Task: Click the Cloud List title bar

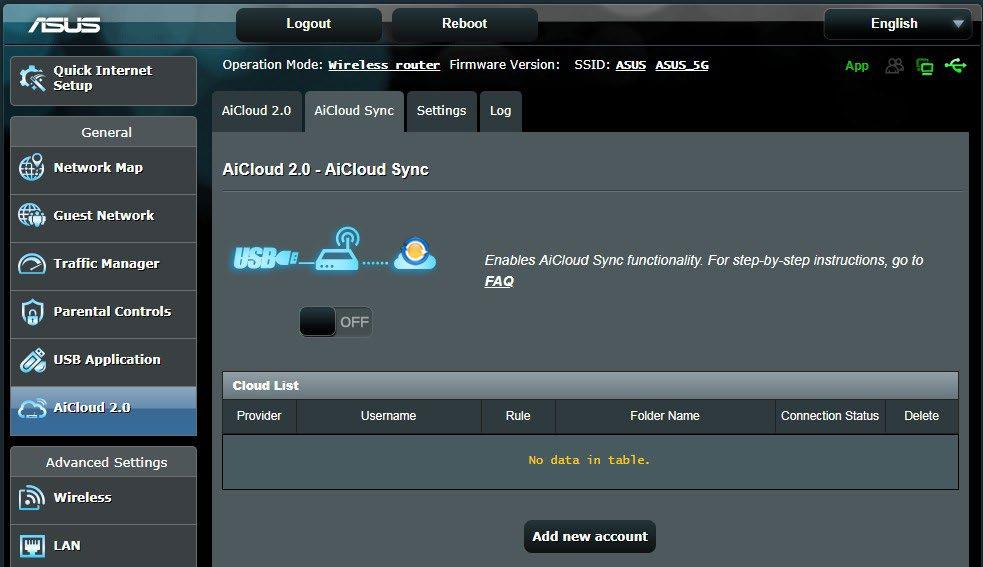Action: (590, 386)
